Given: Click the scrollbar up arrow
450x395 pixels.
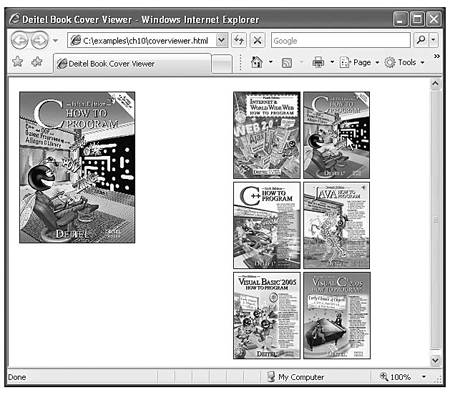Looking at the screenshot, I should [435, 83].
